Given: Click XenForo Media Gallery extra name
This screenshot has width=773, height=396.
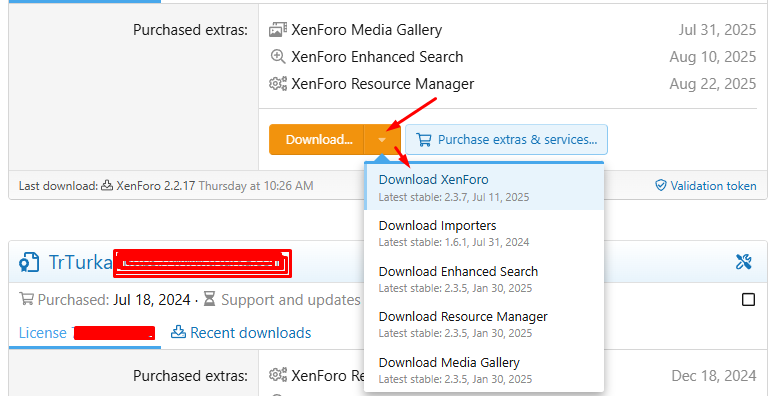Looking at the screenshot, I should point(366,30).
